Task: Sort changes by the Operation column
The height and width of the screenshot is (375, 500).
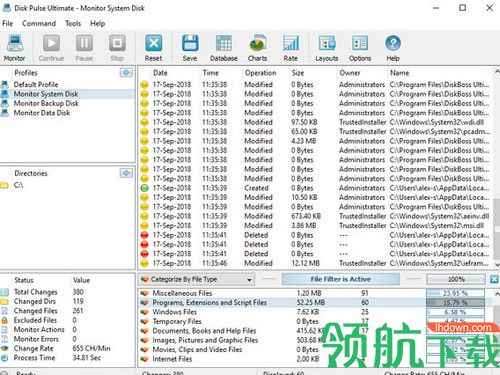Action: pyautogui.click(x=260, y=73)
